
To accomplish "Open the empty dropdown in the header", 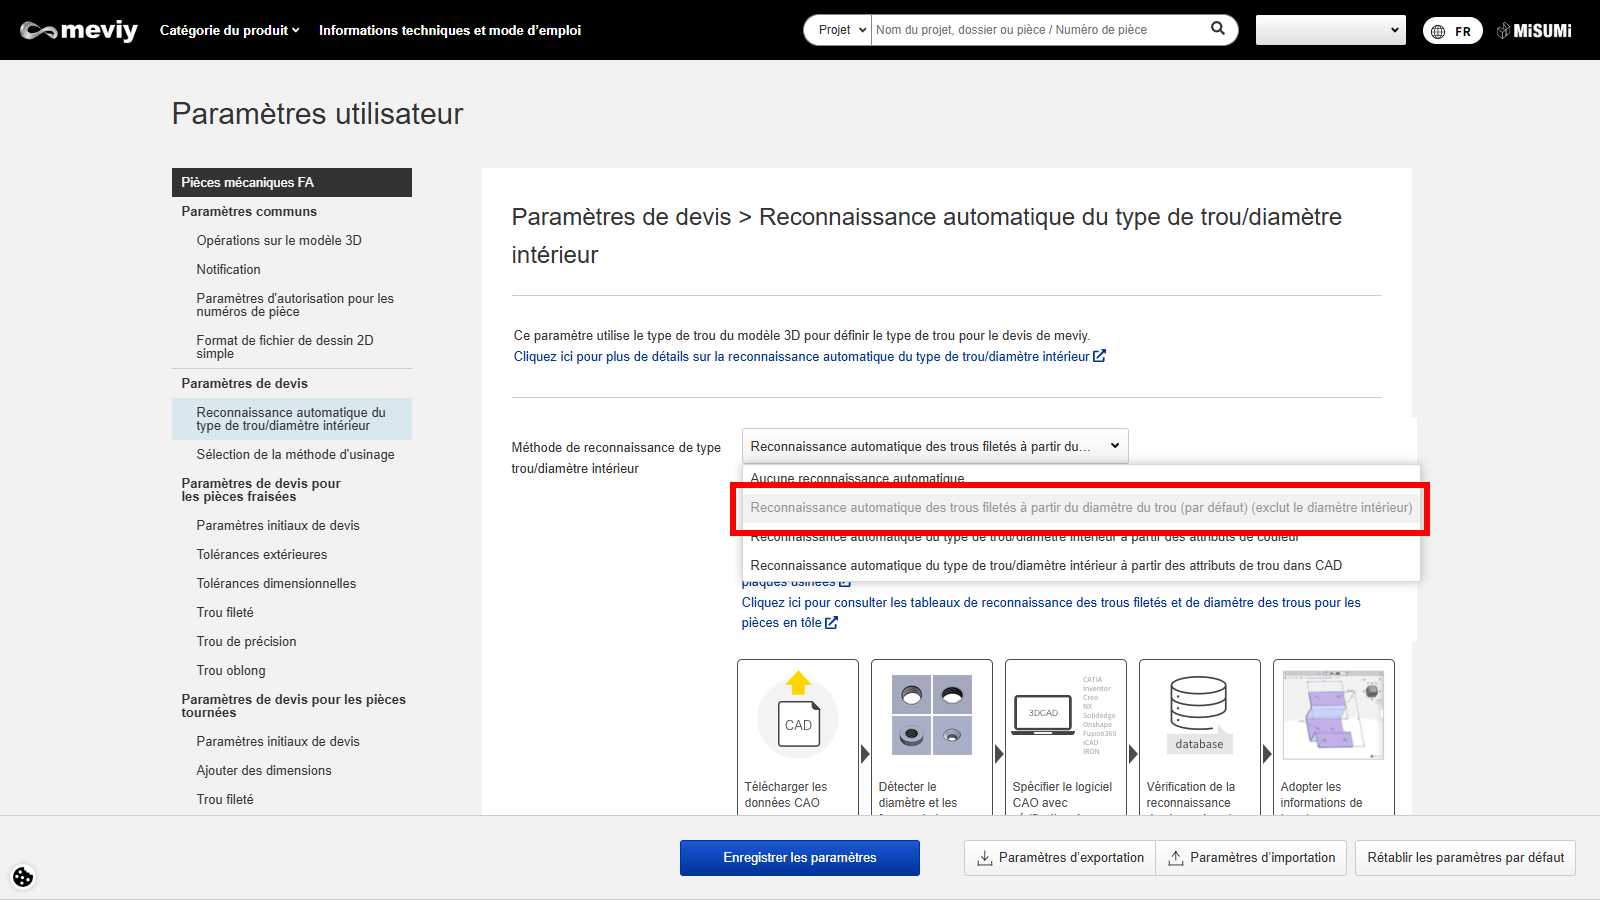I will click(1330, 30).
